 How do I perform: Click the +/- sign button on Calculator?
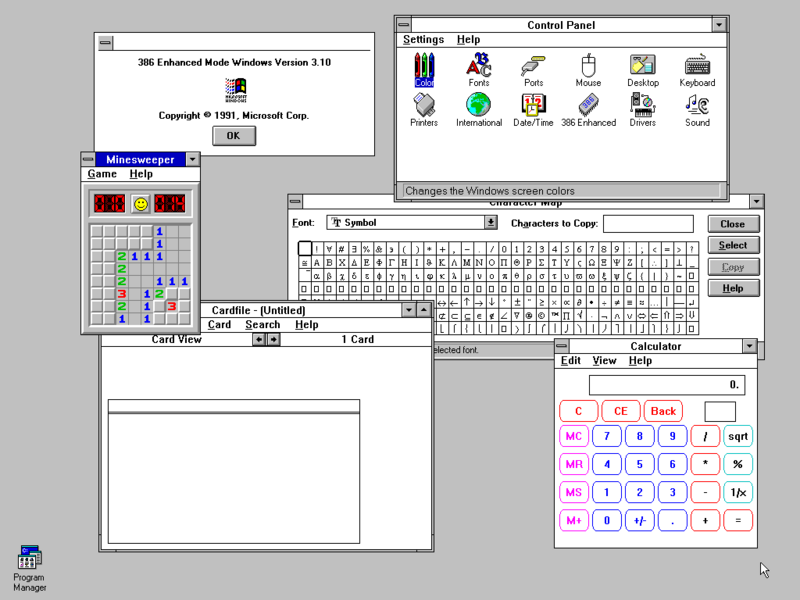pos(639,520)
